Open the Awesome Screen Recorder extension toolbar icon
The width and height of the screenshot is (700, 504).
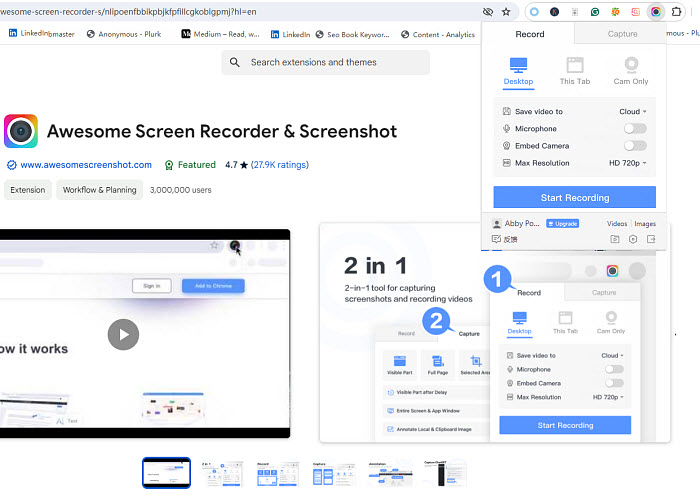click(655, 12)
